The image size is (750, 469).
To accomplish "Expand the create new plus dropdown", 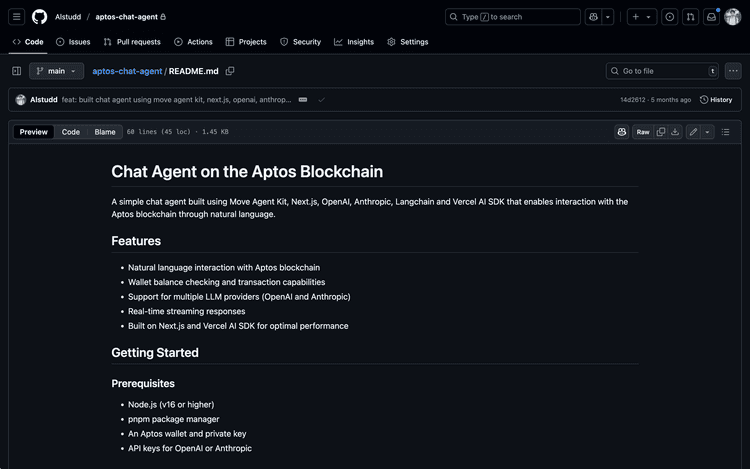I will (x=641, y=17).
